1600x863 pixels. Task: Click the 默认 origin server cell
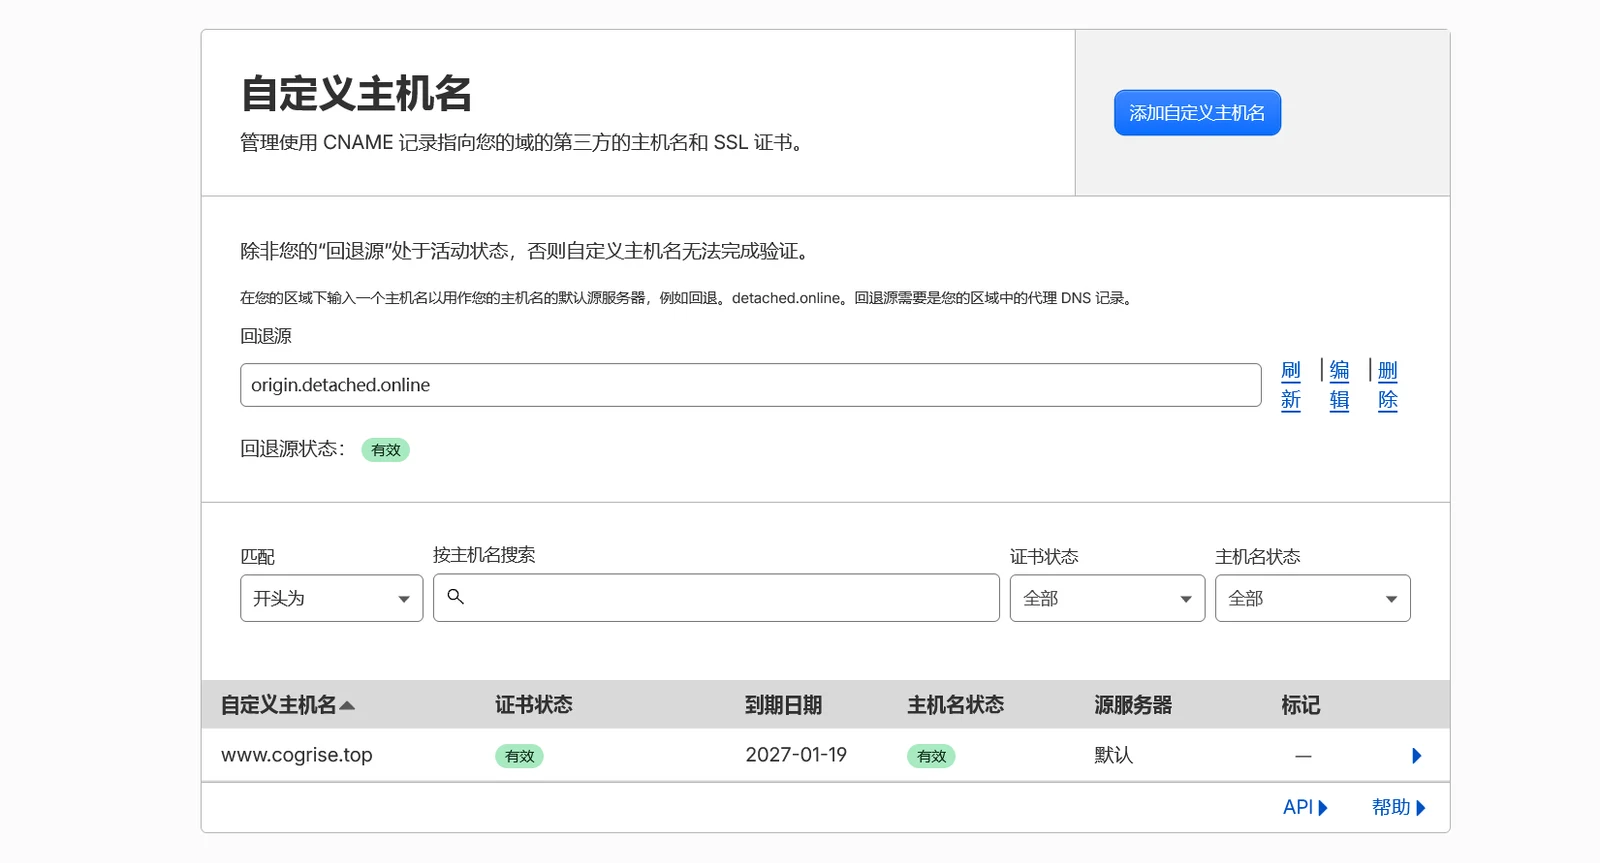(1114, 755)
